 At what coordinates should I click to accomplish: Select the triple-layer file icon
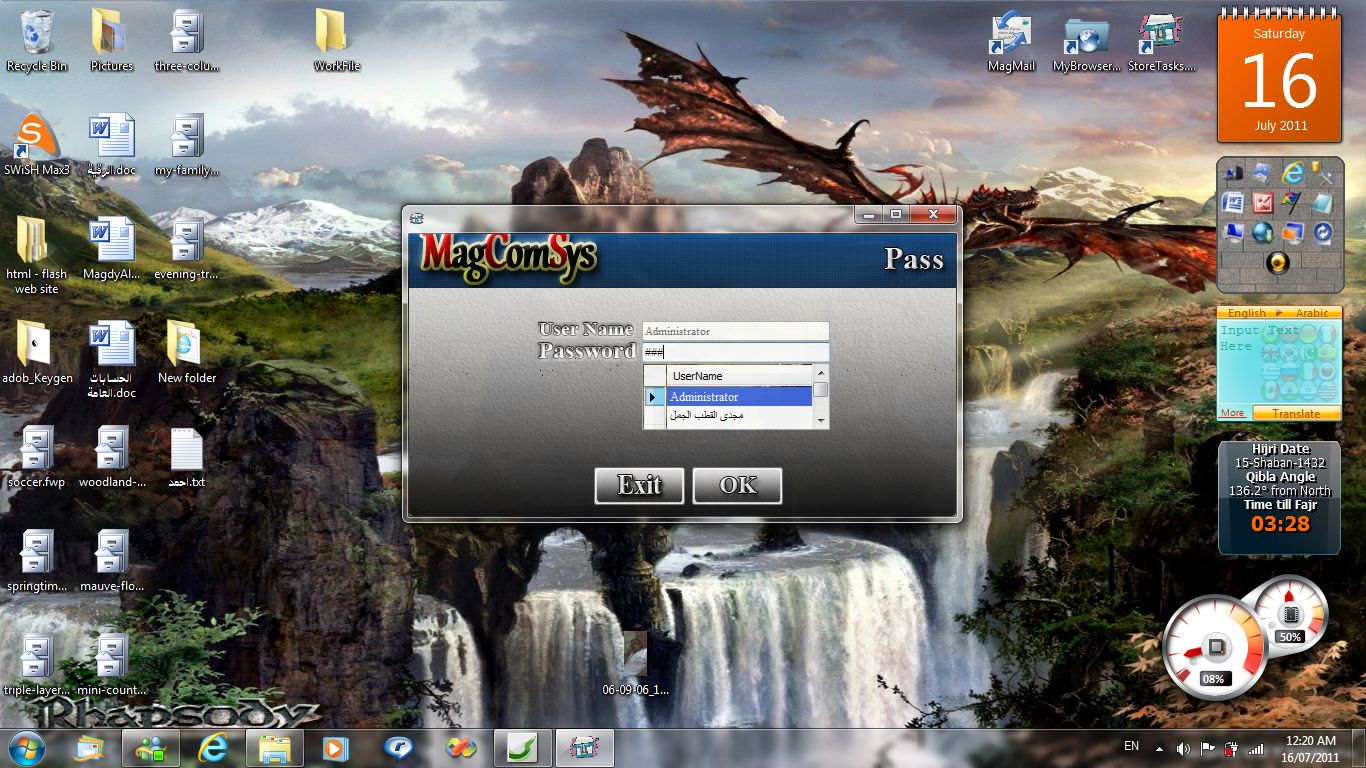(x=37, y=665)
